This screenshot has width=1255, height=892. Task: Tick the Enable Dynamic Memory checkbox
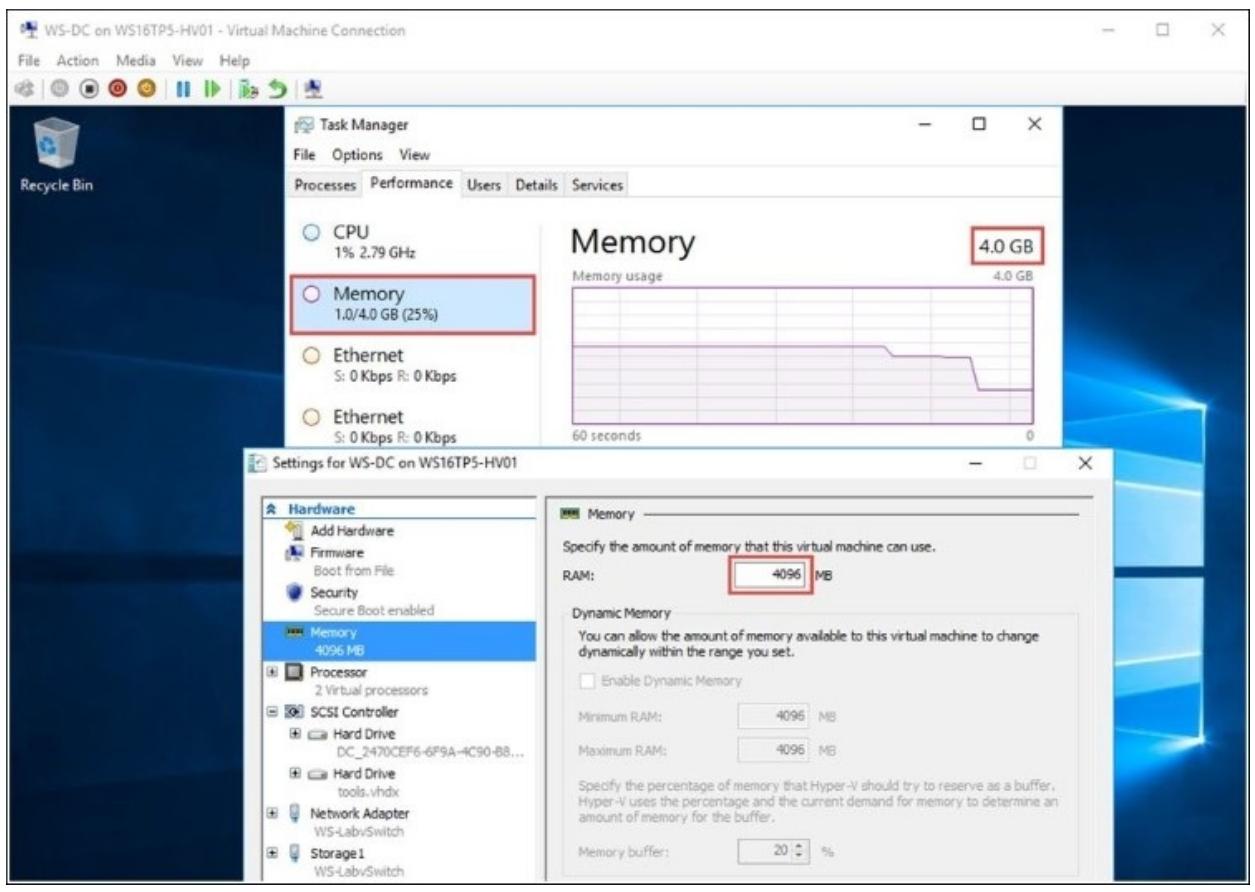pyautogui.click(x=588, y=681)
